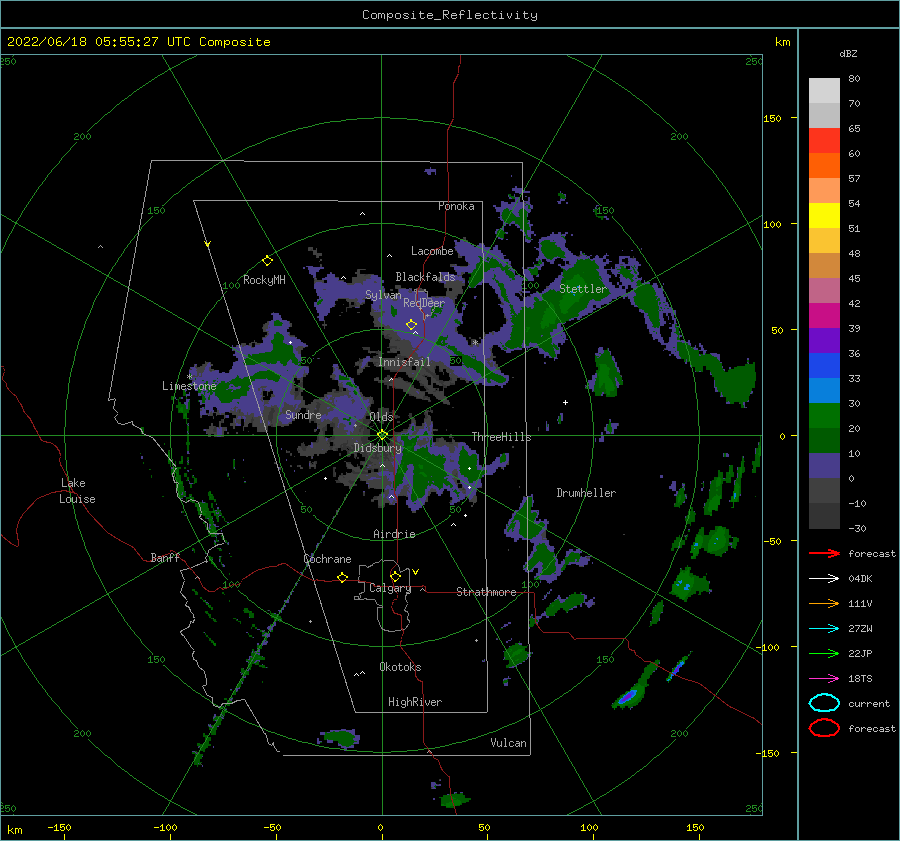The width and height of the screenshot is (900, 841).
Task: Click the 39 dBZ magenta color swatch
Action: pyautogui.click(x=824, y=315)
